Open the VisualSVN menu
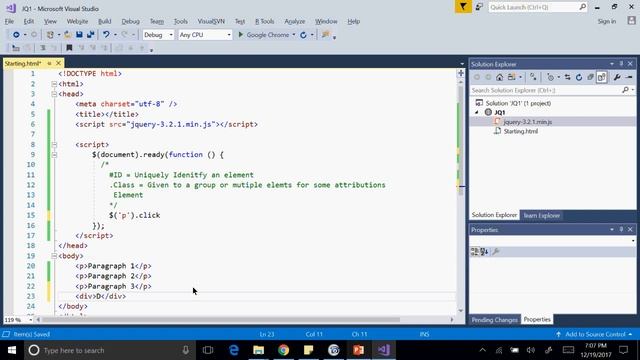The width and height of the screenshot is (640, 360). click(211, 21)
